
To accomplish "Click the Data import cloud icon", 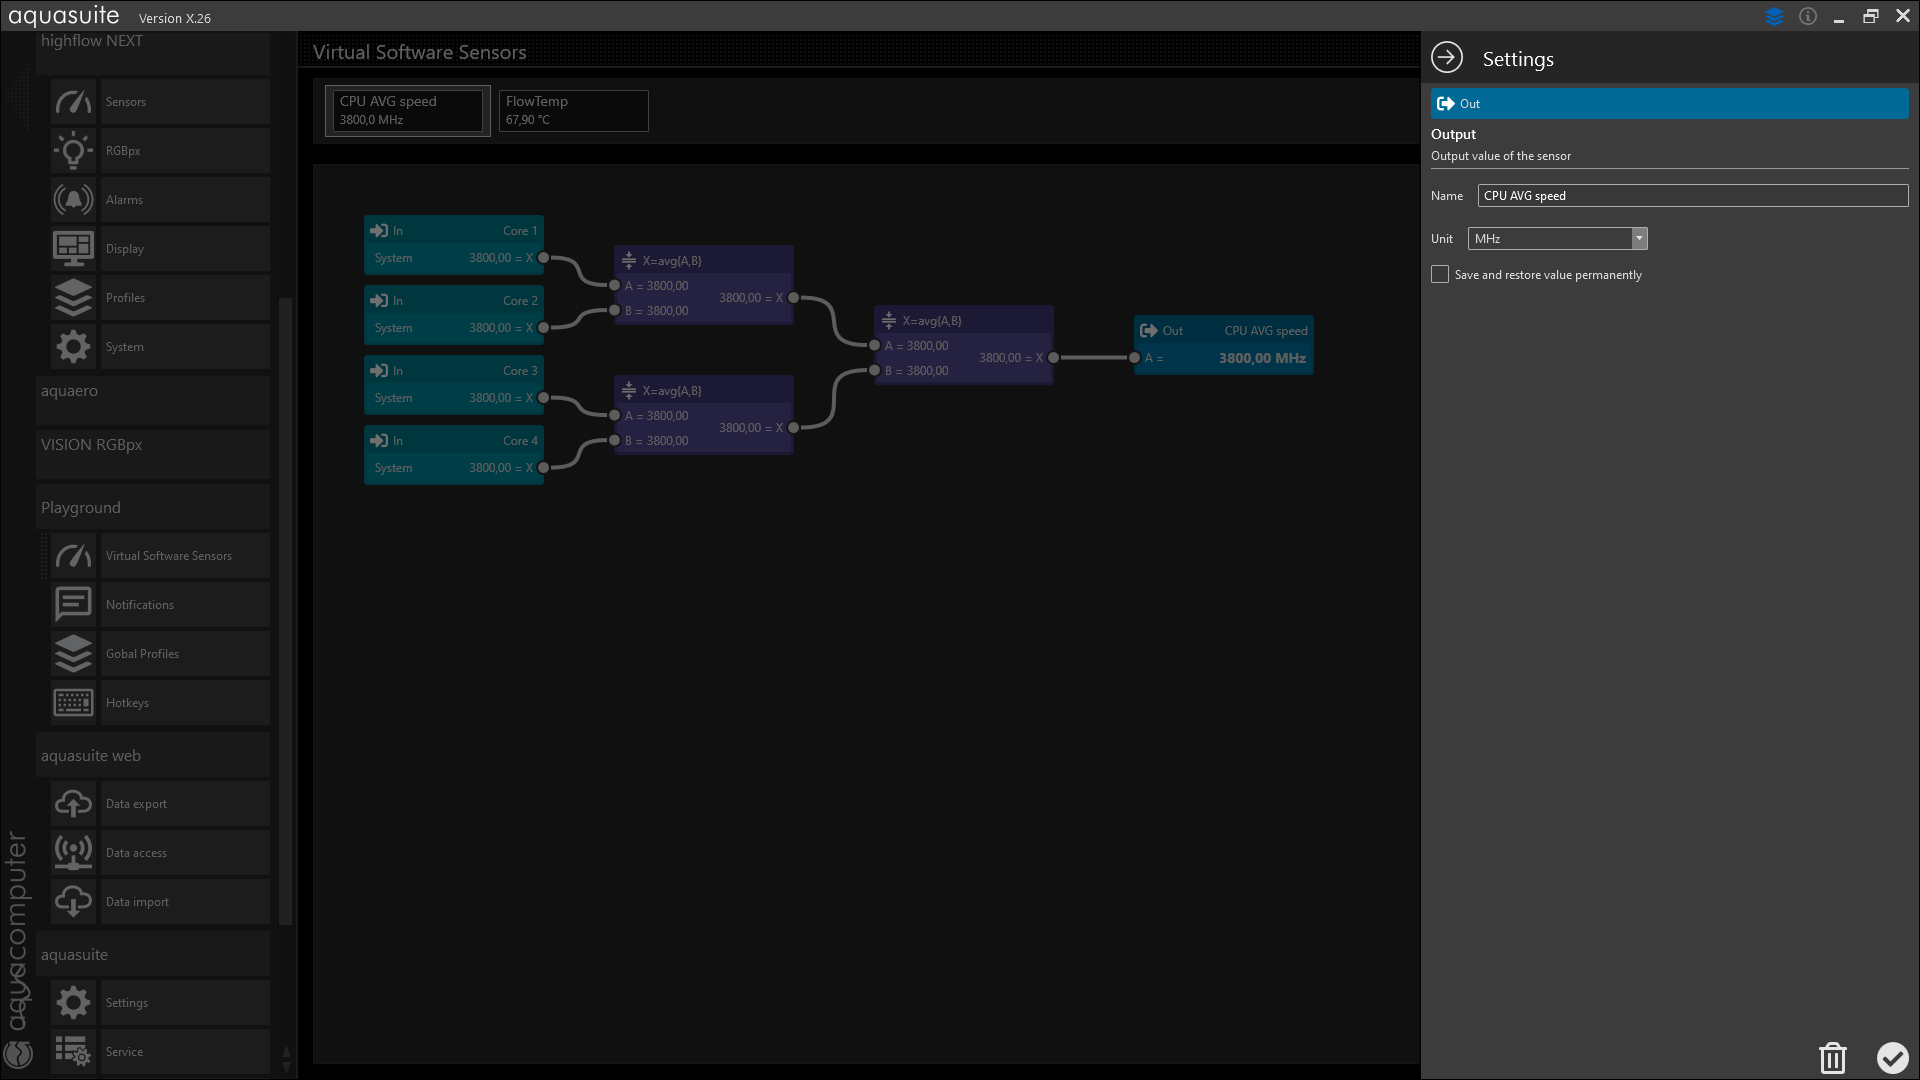I will (73, 902).
